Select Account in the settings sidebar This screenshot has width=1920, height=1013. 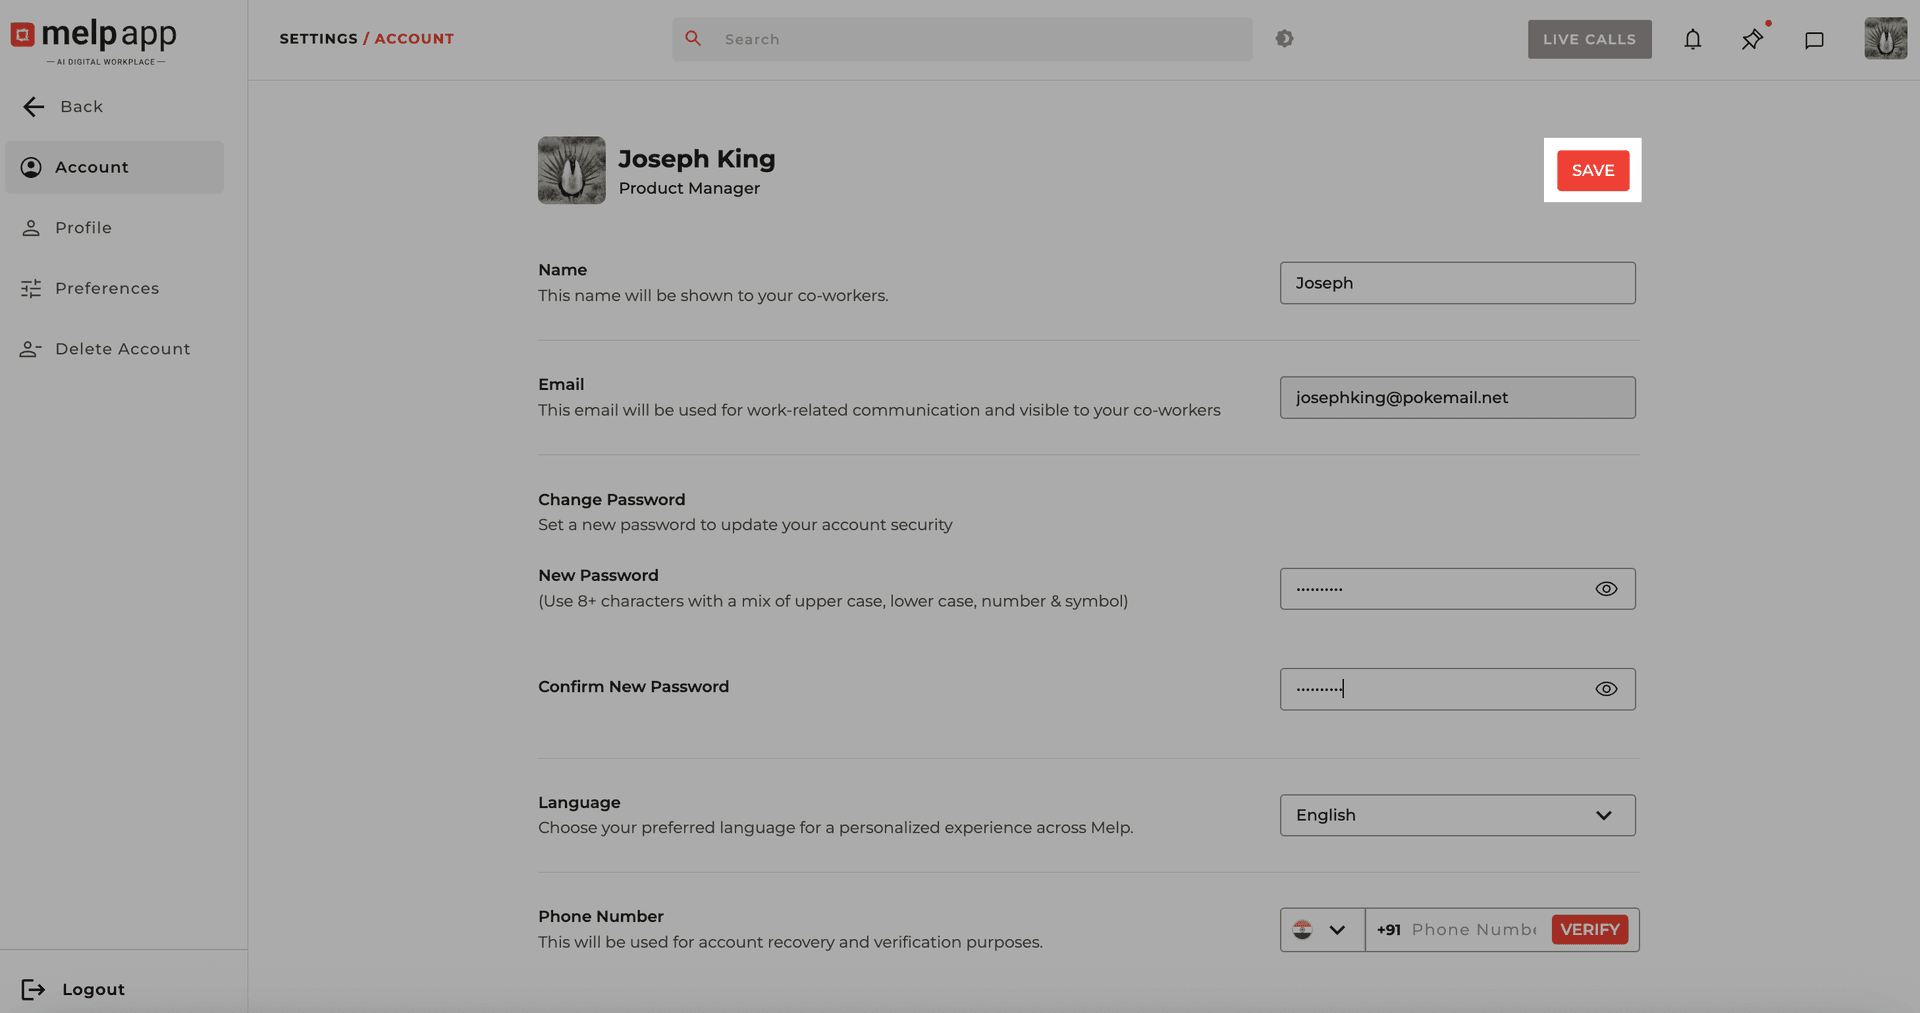pos(91,167)
